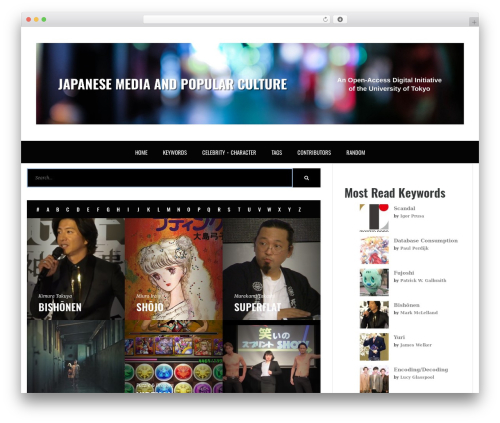Filter keywords by letter B
This screenshot has height=423, width=500.
[x=58, y=210]
